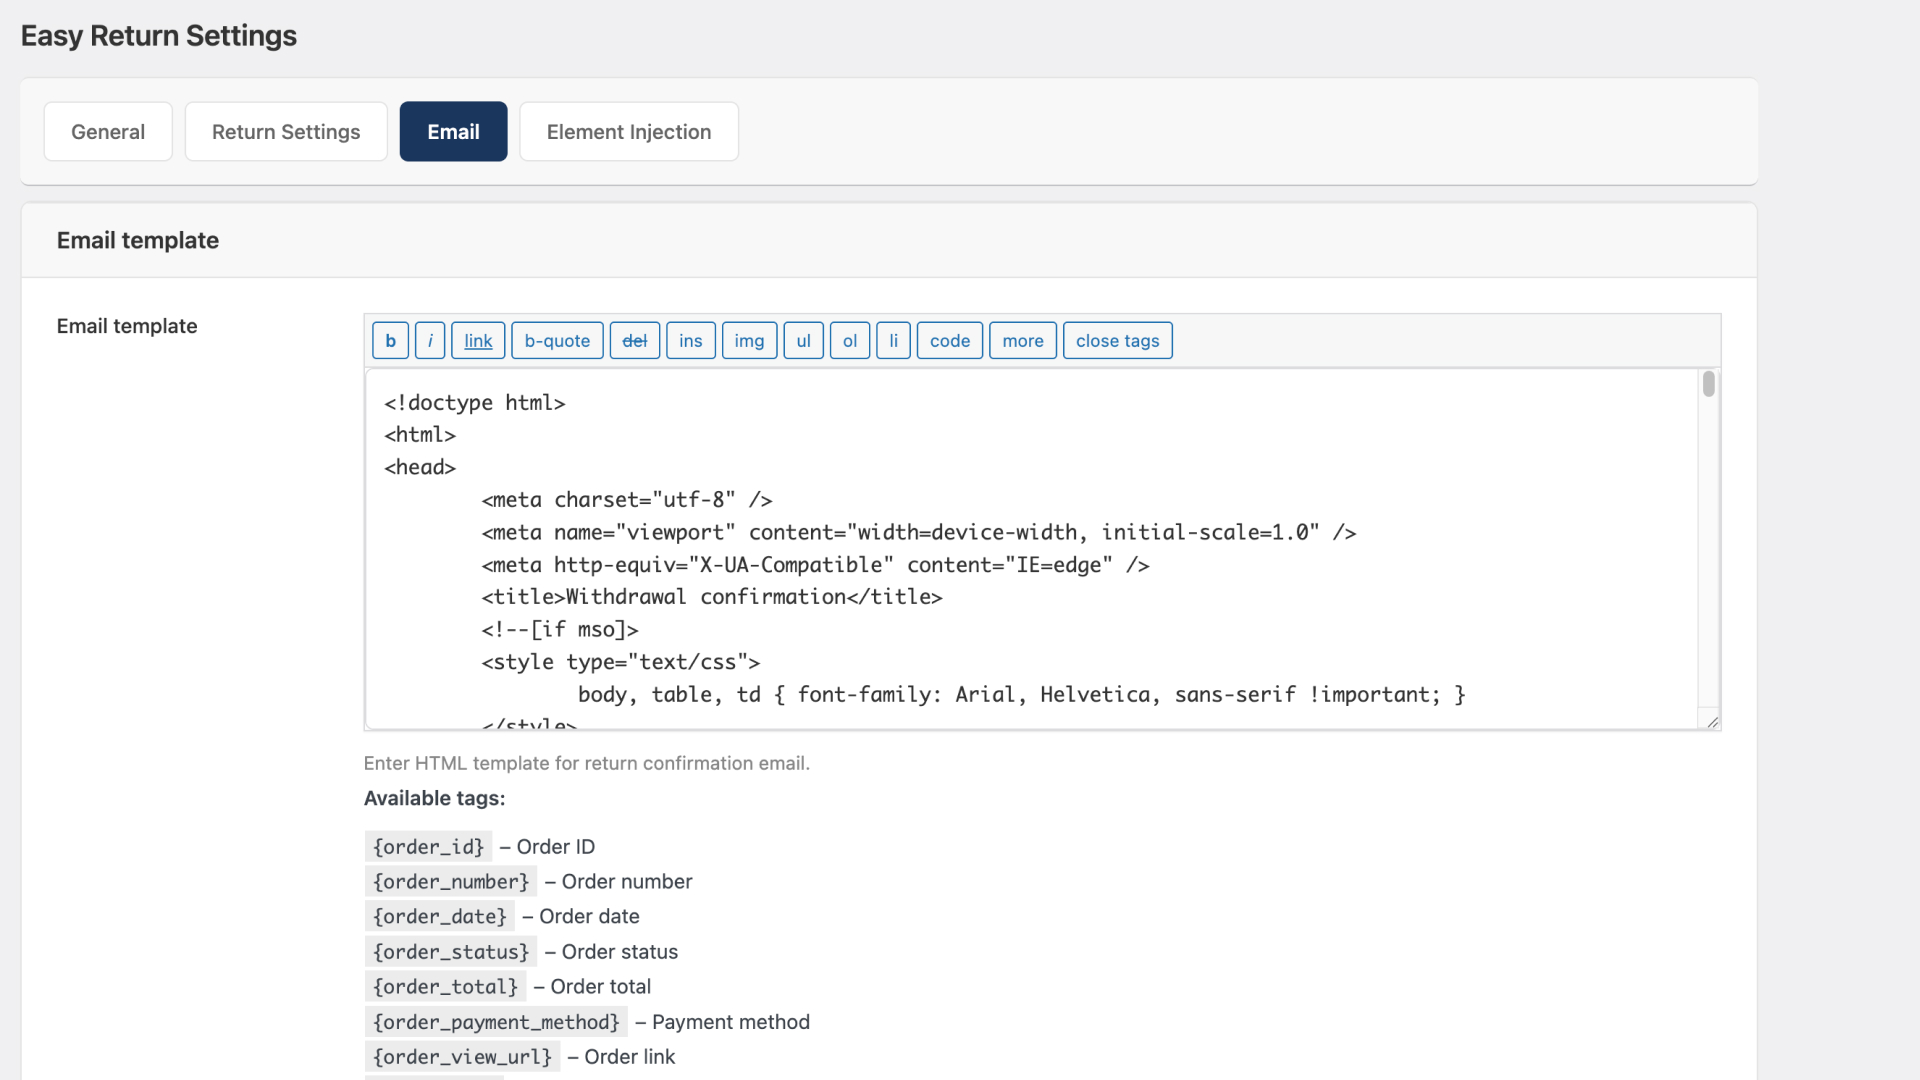Wrap text in a code tag
Viewport: 1920px width, 1080px height.
[x=948, y=340]
